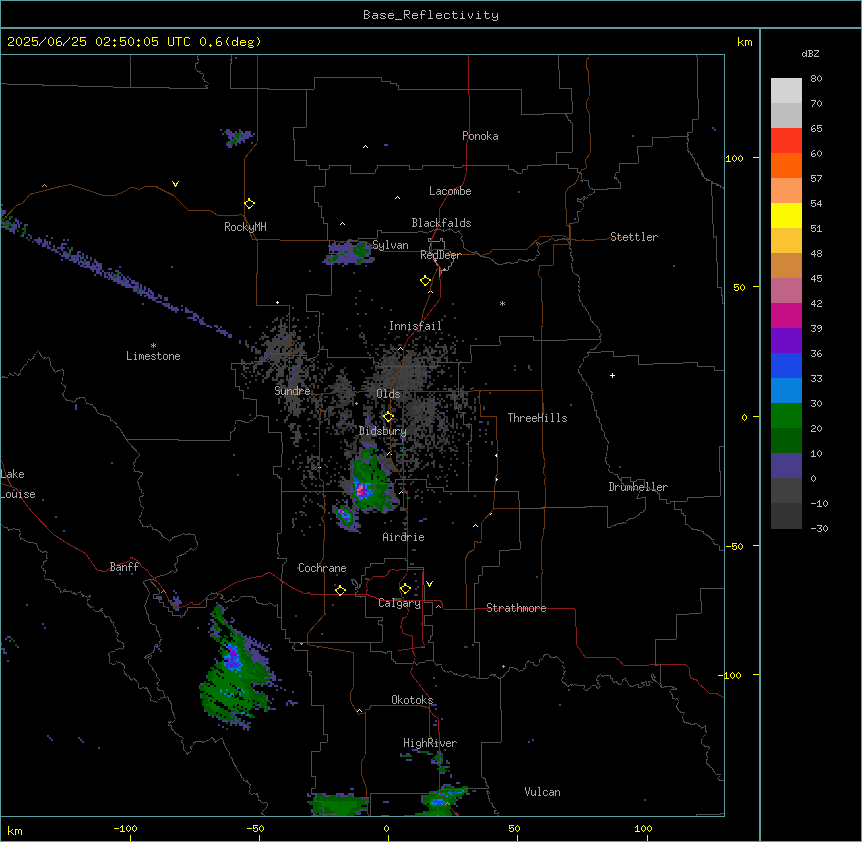Click the Base_Reflectivity title
Screen dimensions: 862x842
pos(431,15)
